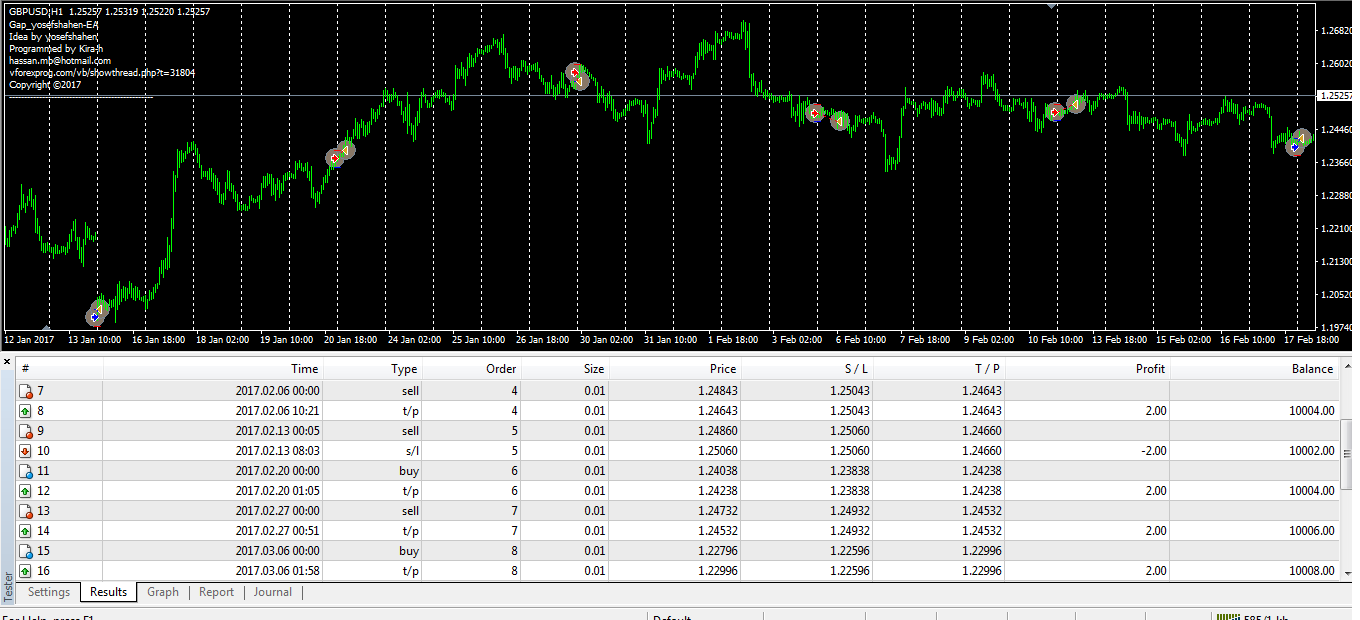
Task: Click the buy order icon on row 11
Action: [26, 471]
